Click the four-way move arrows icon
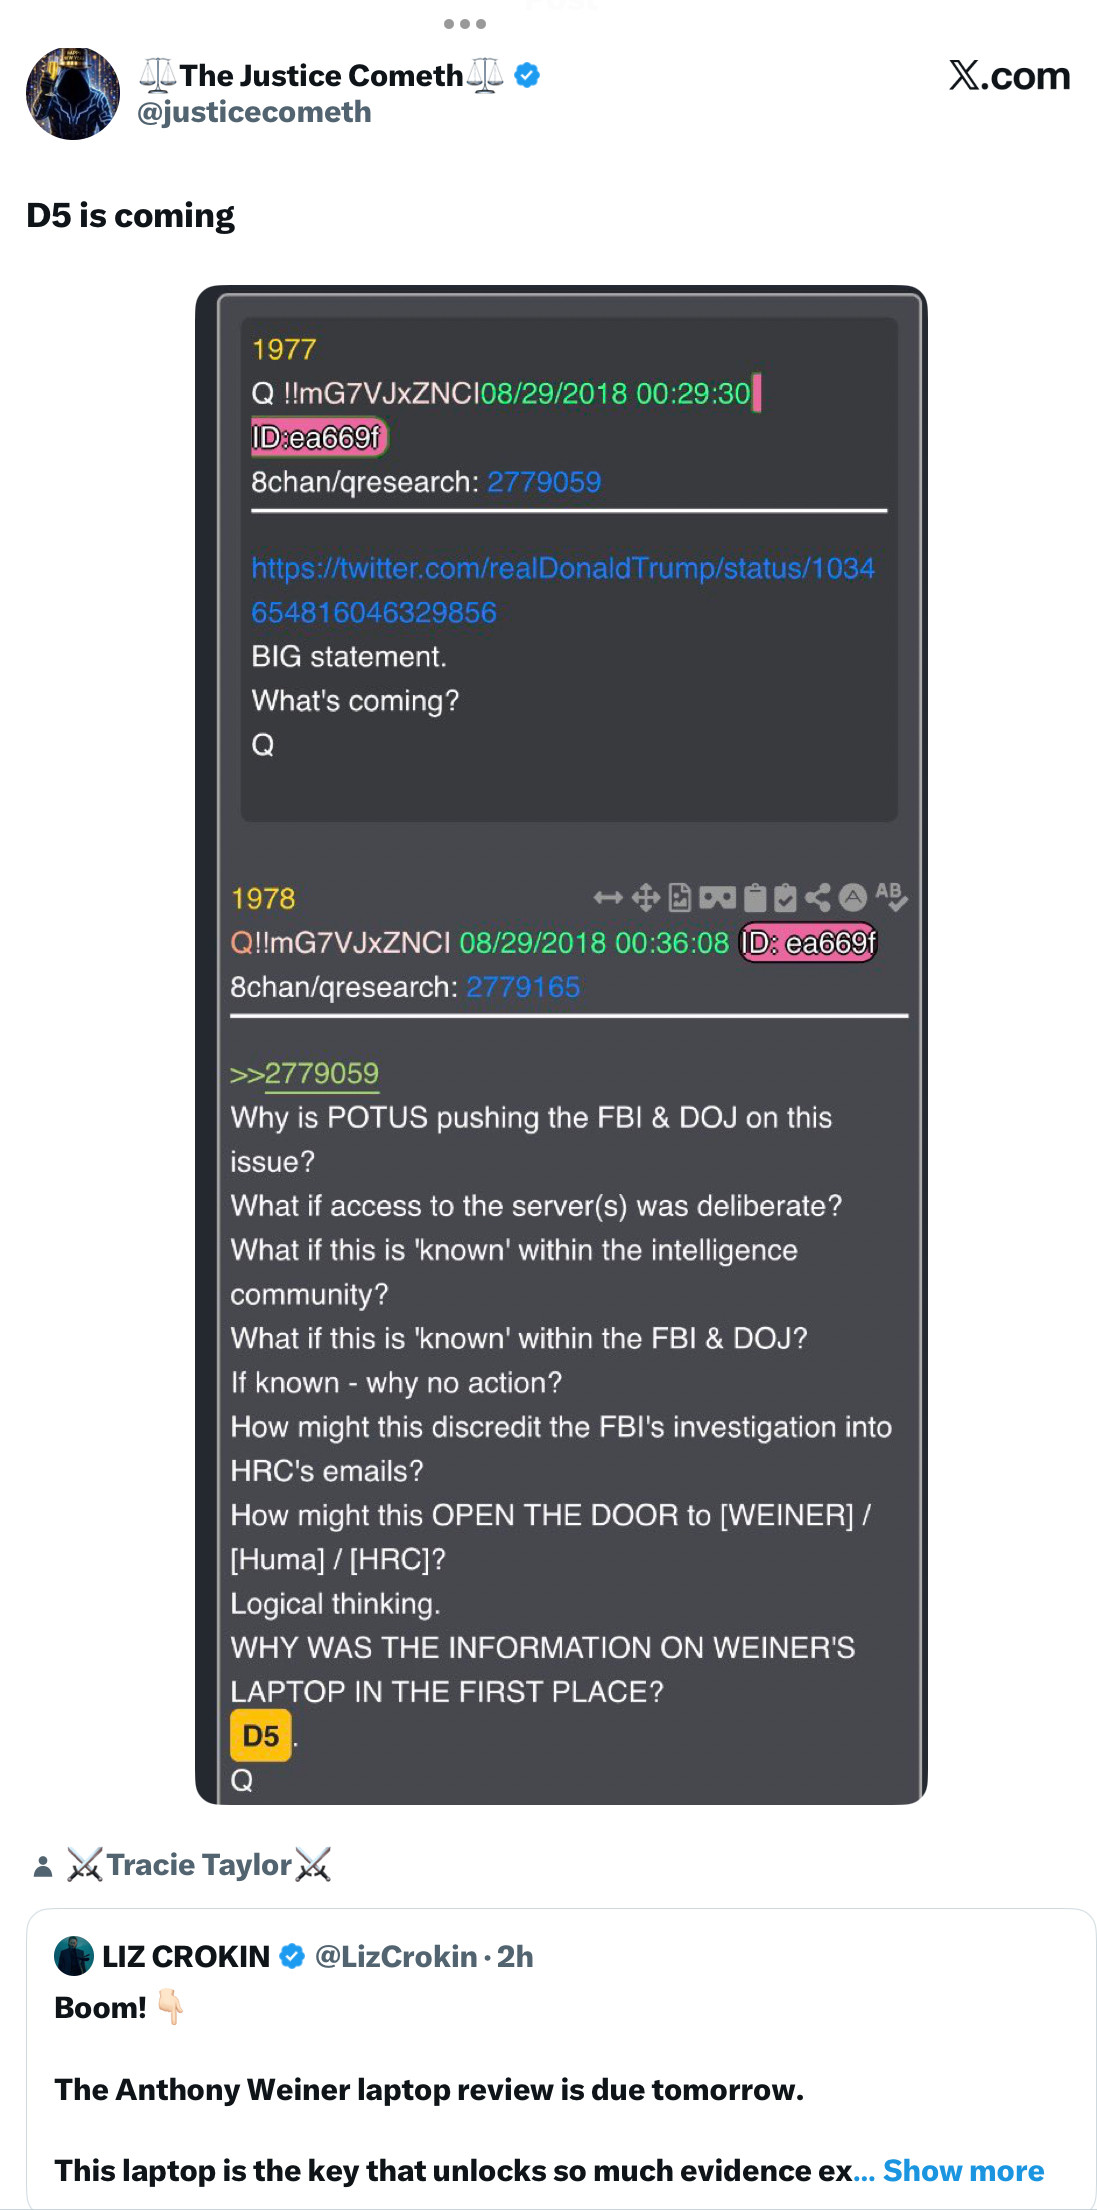 pos(645,898)
